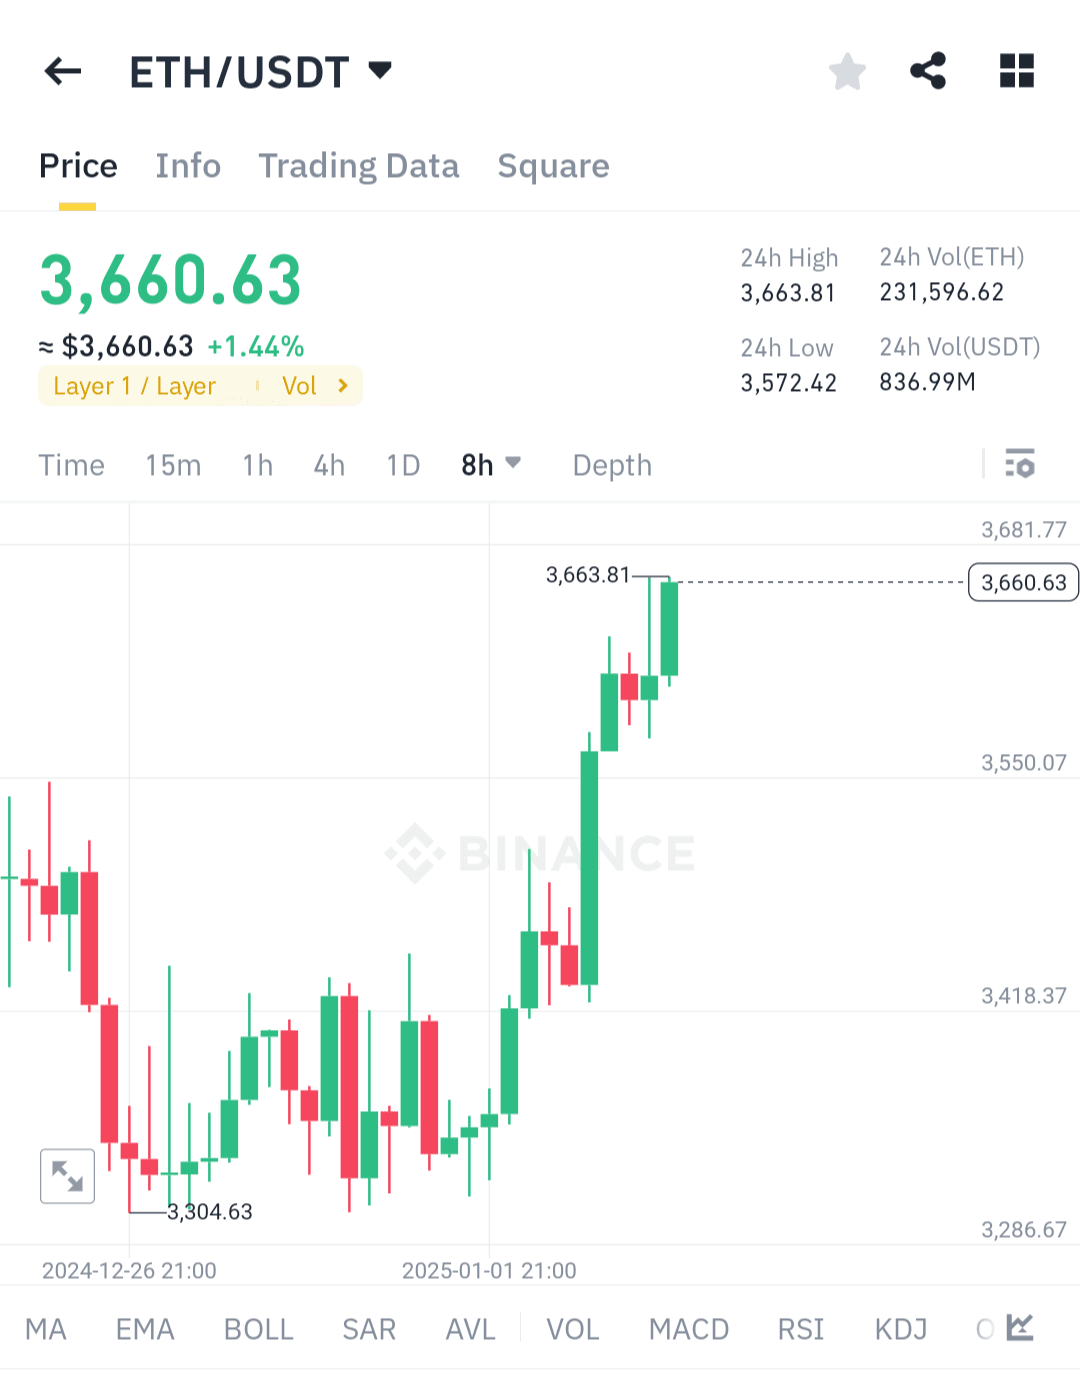This screenshot has width=1080, height=1377.
Task: Select the 15m timeframe
Action: (x=173, y=465)
